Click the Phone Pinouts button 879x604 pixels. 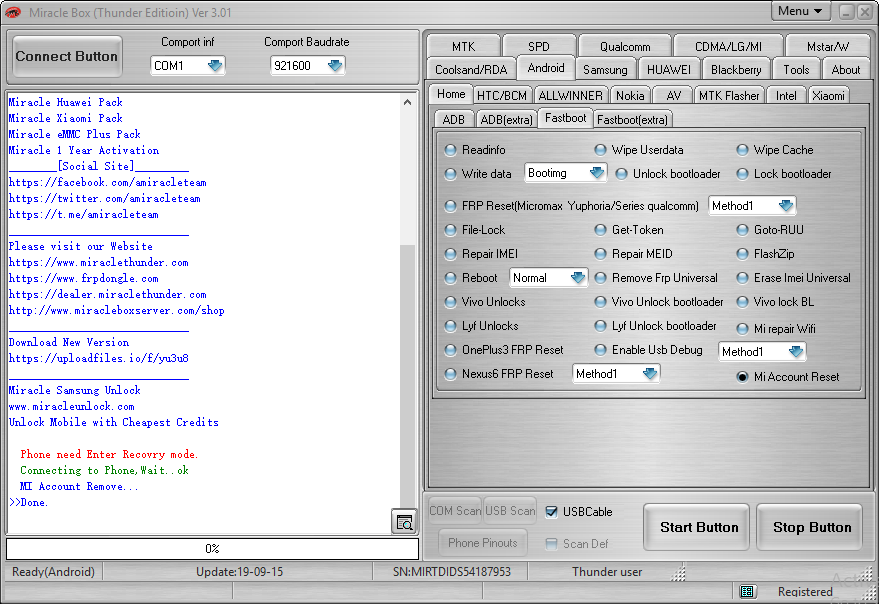click(482, 543)
